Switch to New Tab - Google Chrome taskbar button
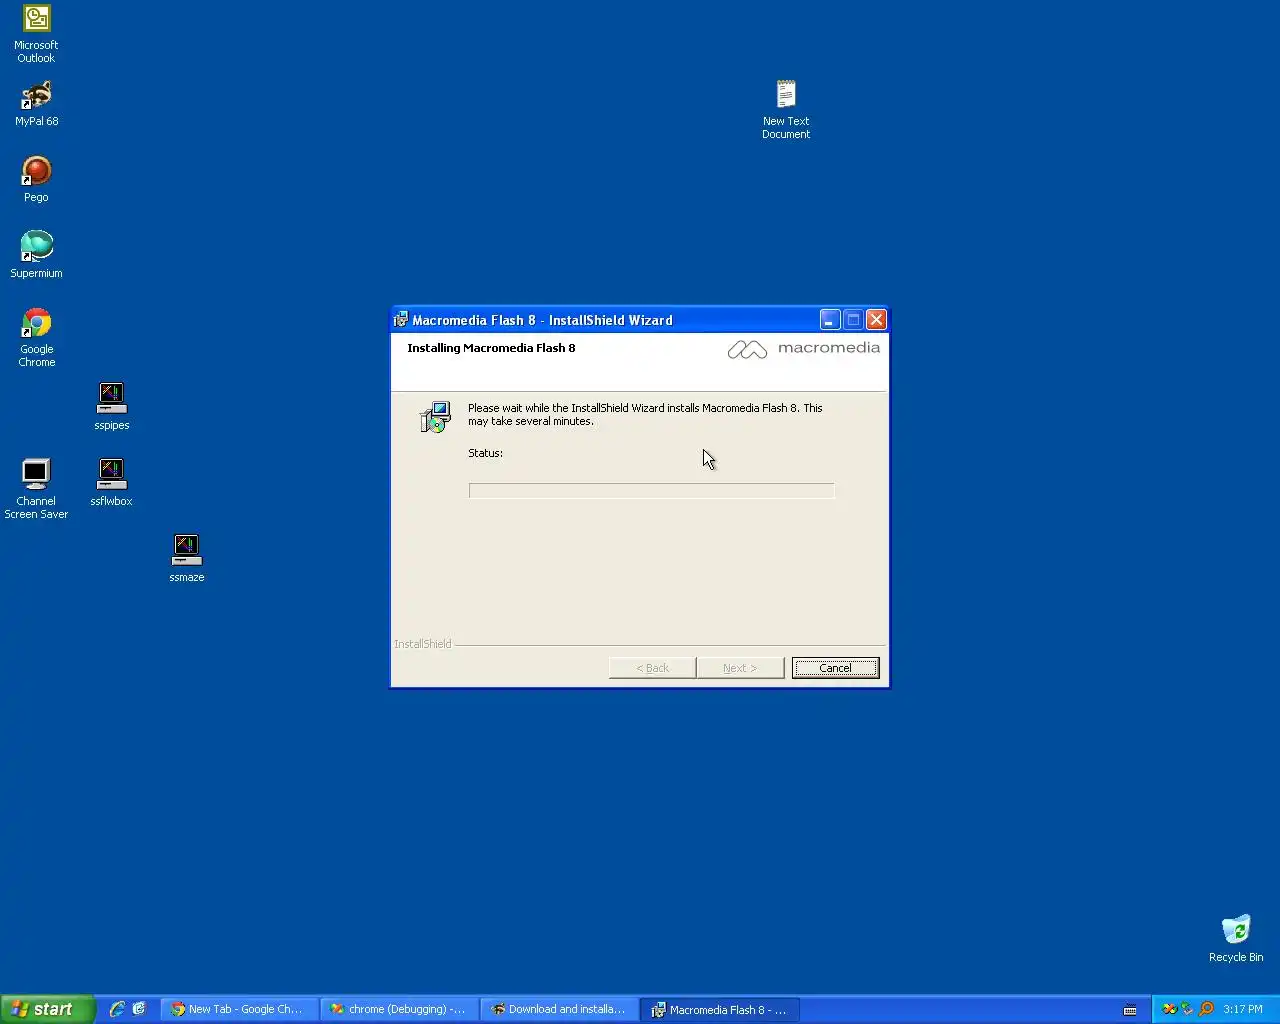Image resolution: width=1280 pixels, height=1024 pixels. click(x=240, y=1009)
